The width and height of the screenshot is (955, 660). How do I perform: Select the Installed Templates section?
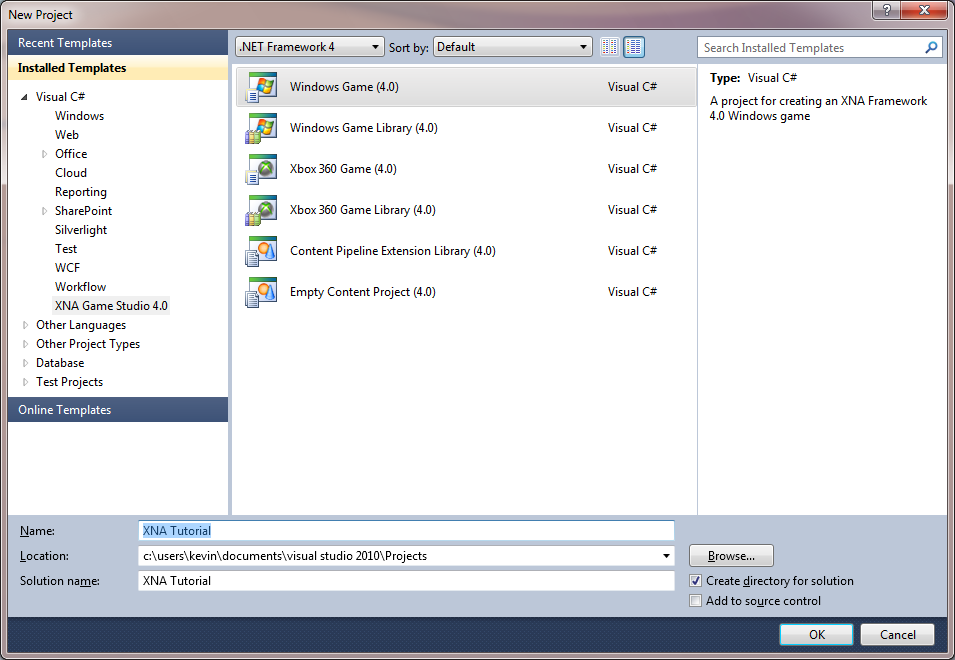click(x=118, y=68)
